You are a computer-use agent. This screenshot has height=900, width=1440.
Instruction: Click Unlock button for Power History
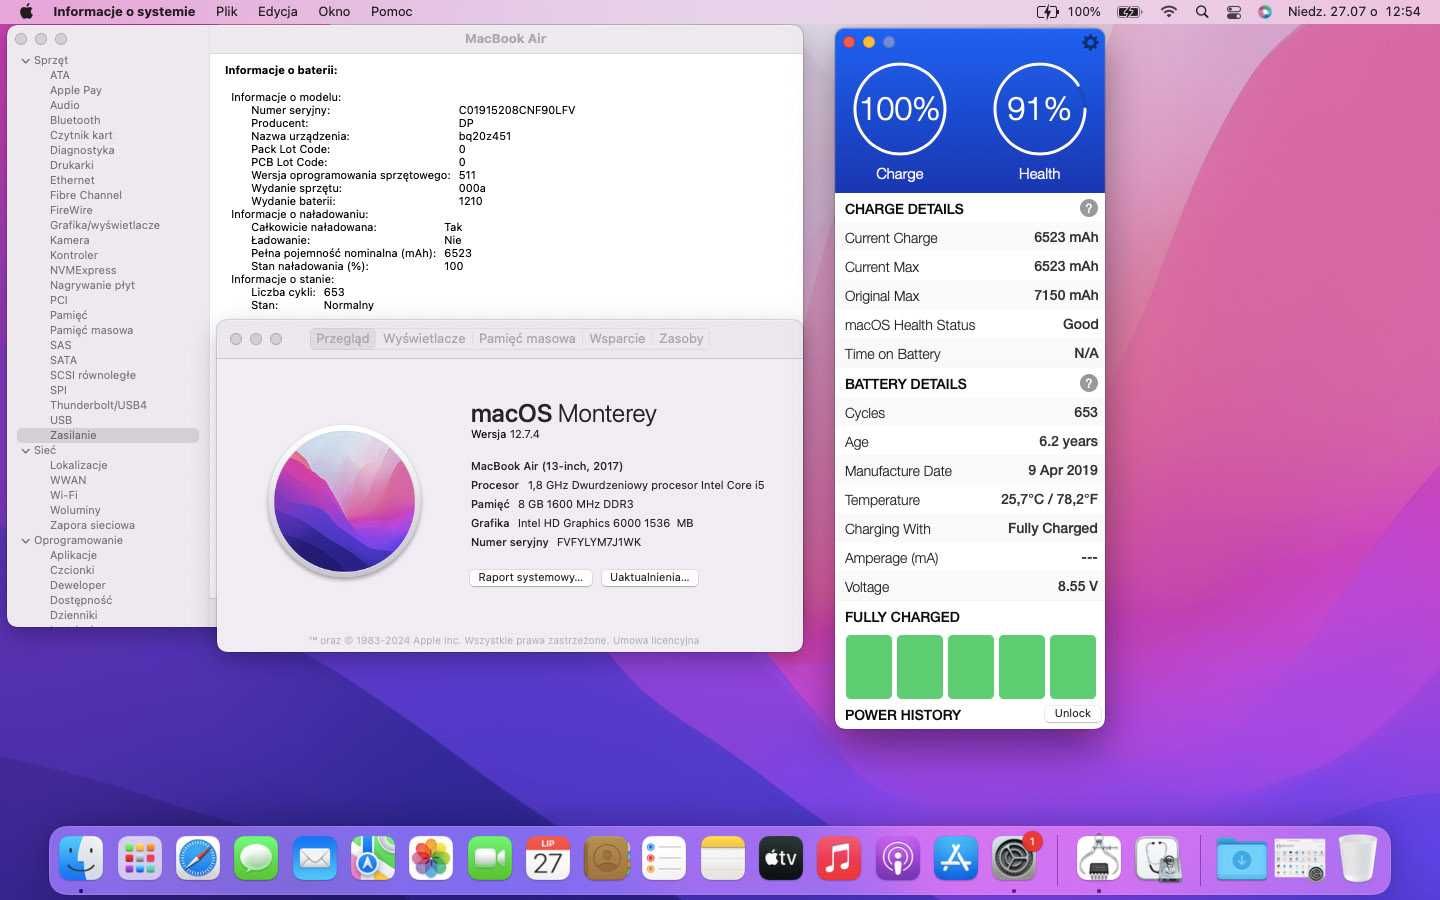tap(1072, 713)
